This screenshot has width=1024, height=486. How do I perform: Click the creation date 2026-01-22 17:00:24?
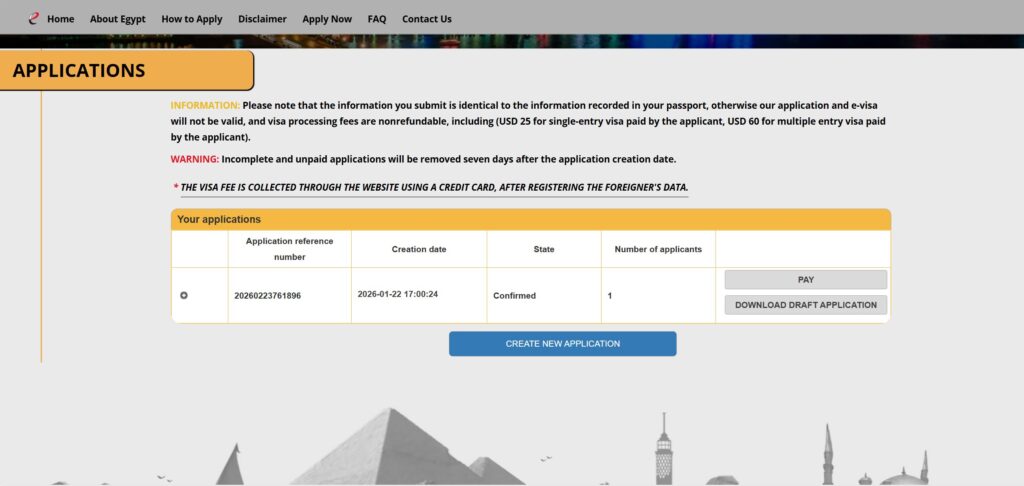tap(412, 294)
